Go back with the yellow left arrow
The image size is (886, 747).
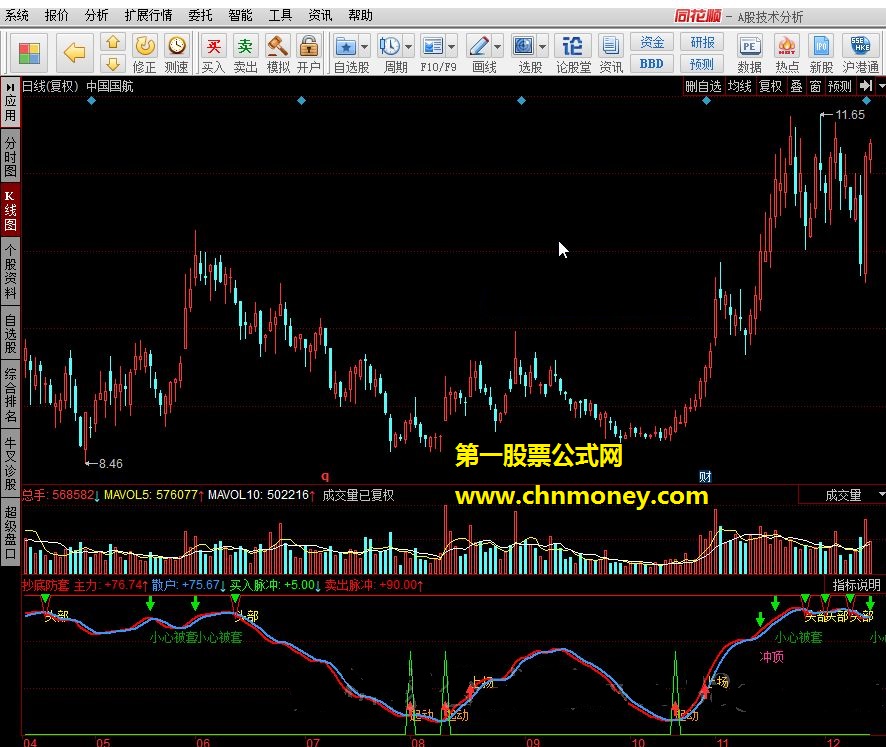coord(74,53)
